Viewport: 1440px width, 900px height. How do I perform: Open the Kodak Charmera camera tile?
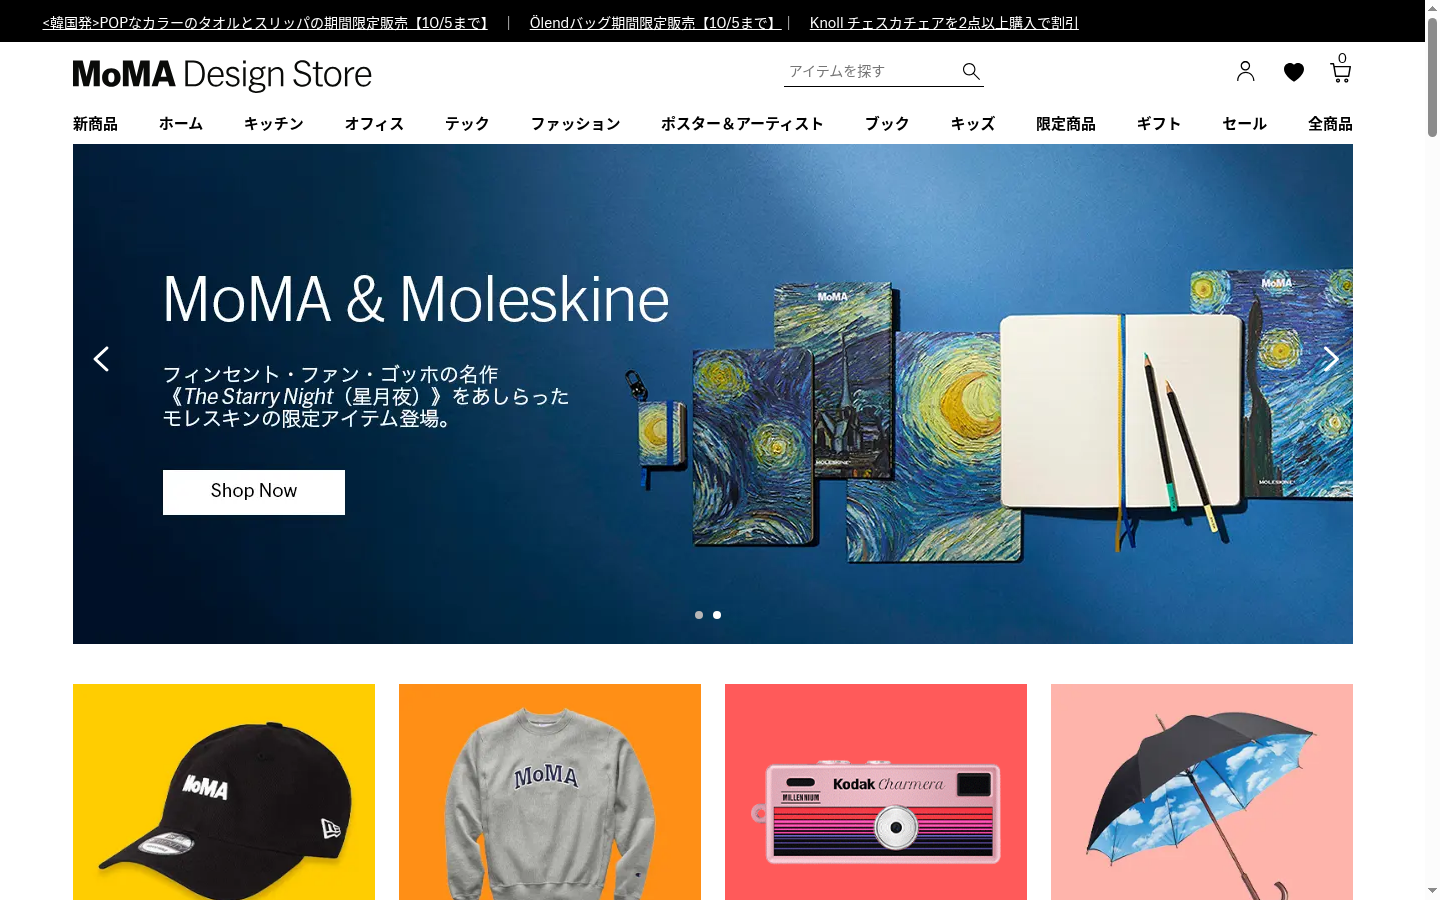(x=876, y=792)
